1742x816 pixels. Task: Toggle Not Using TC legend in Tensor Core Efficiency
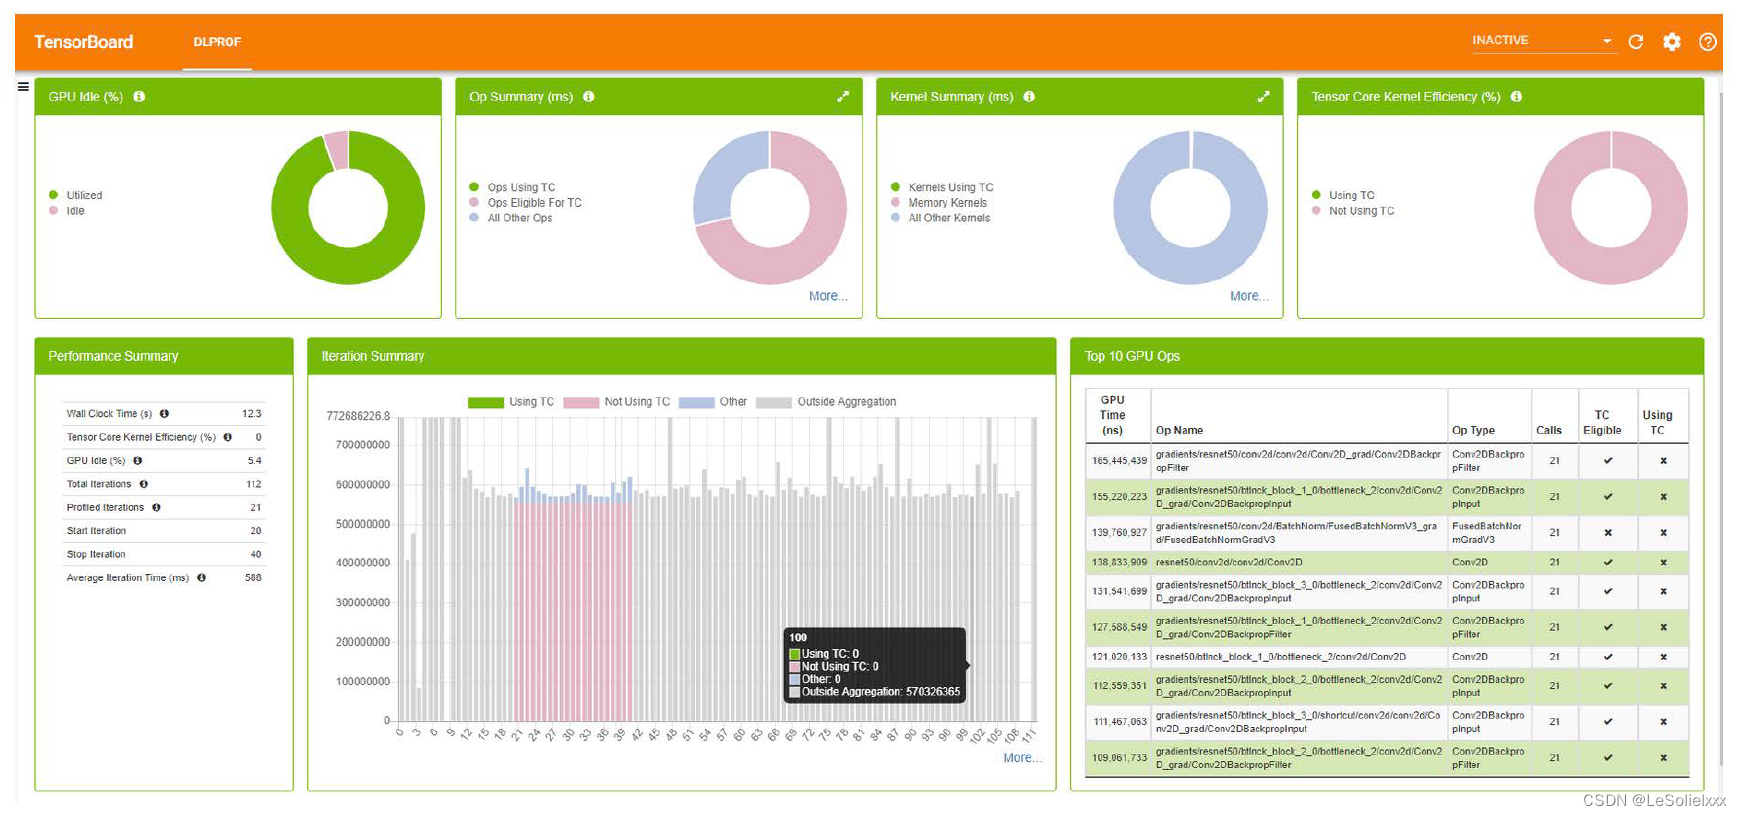tap(1353, 211)
